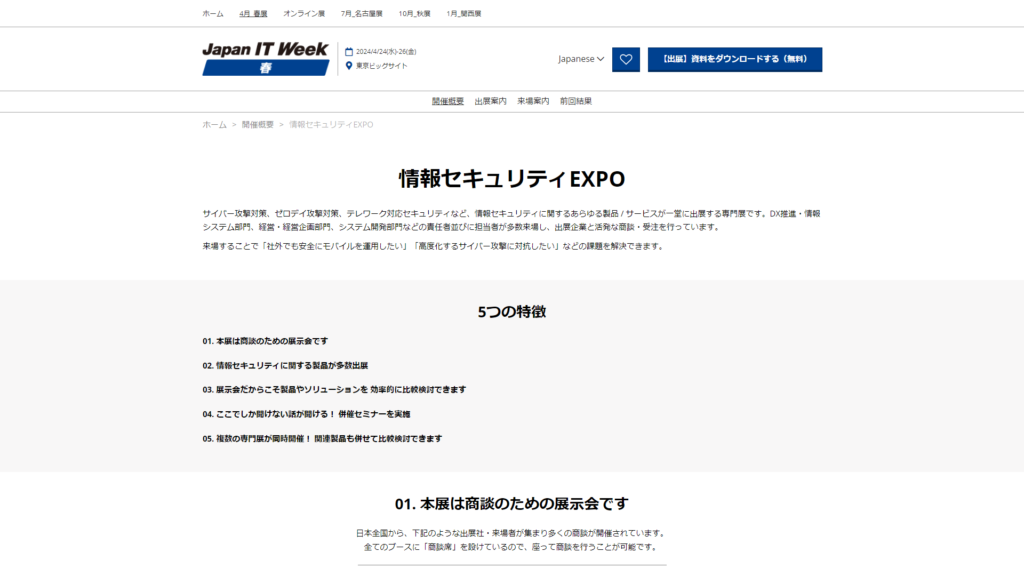Click the 東京ビッグサイト venue text

tap(381, 66)
